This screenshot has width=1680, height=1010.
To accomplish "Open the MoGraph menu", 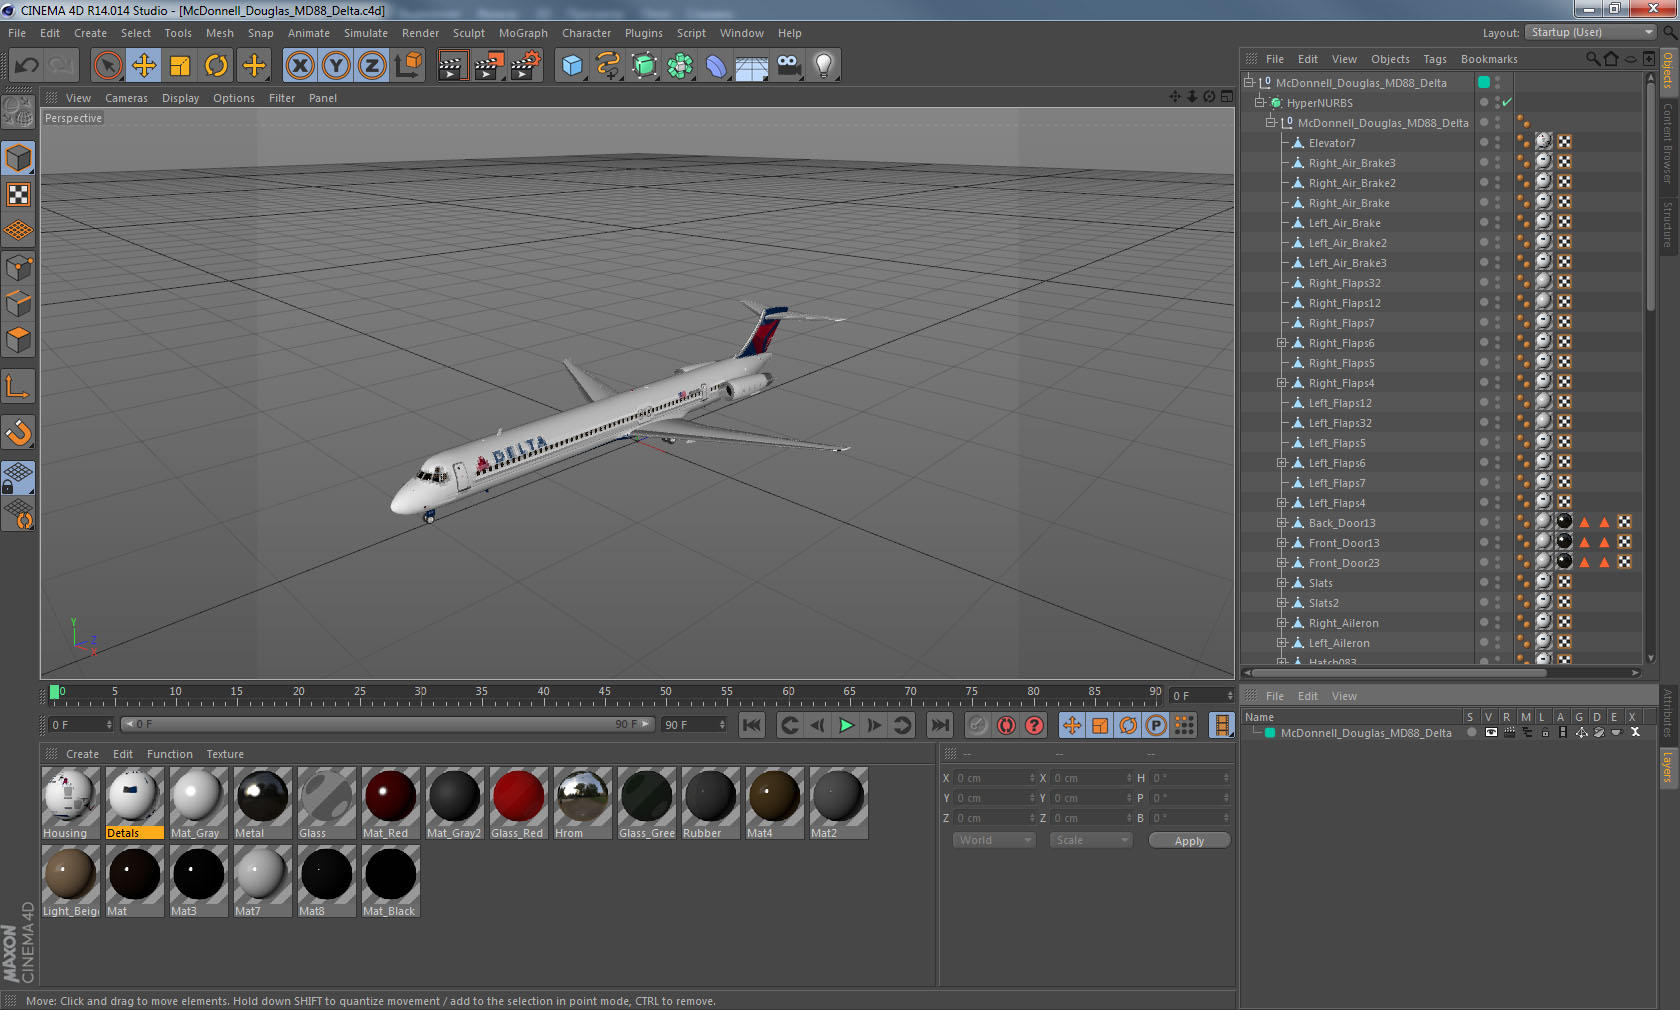I will click(523, 33).
